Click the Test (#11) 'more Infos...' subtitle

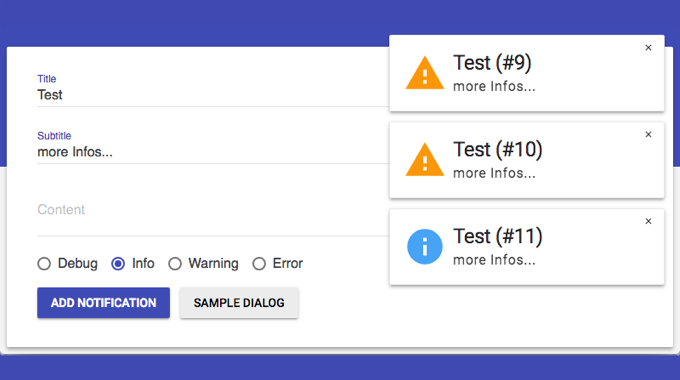click(x=494, y=260)
